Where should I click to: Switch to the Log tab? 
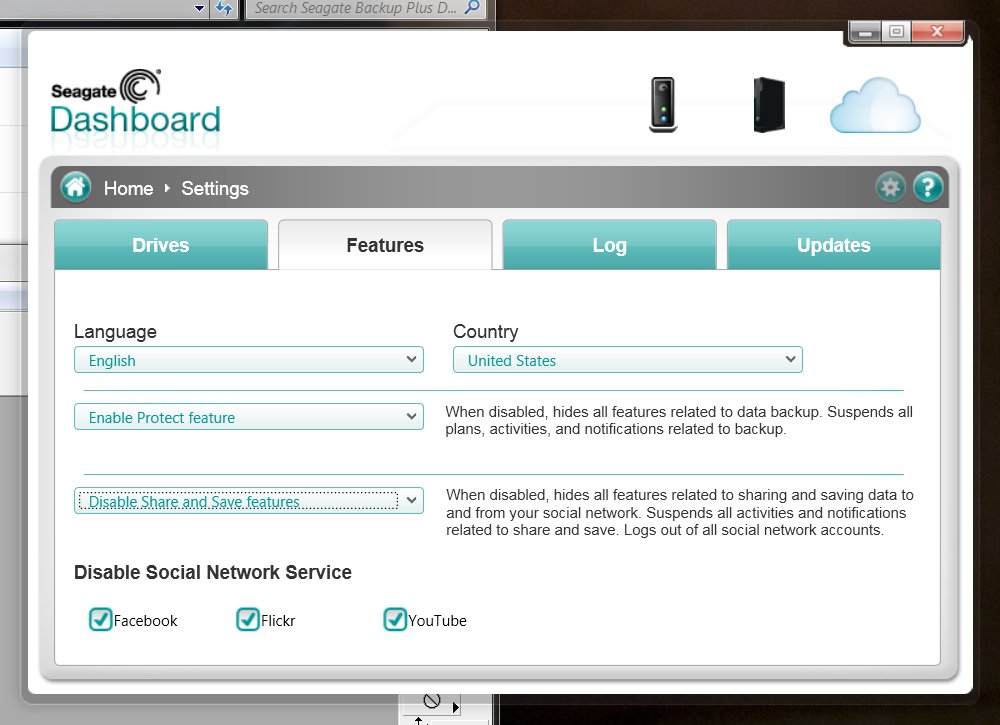pos(610,245)
